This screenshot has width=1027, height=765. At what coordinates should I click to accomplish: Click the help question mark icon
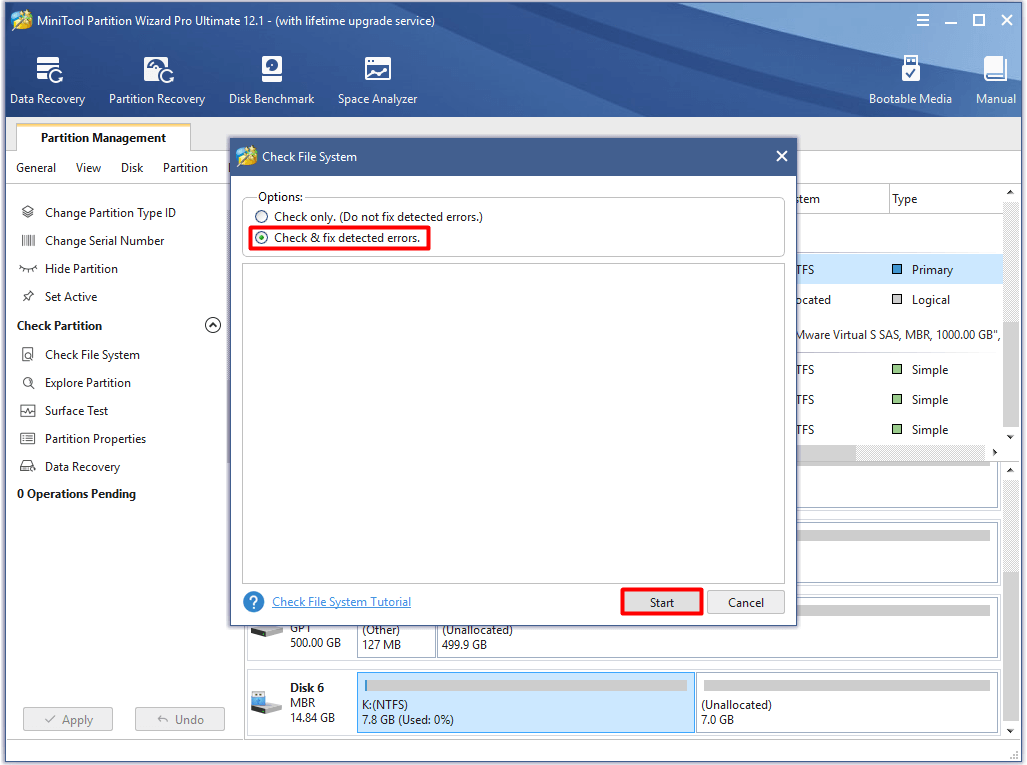pos(254,602)
